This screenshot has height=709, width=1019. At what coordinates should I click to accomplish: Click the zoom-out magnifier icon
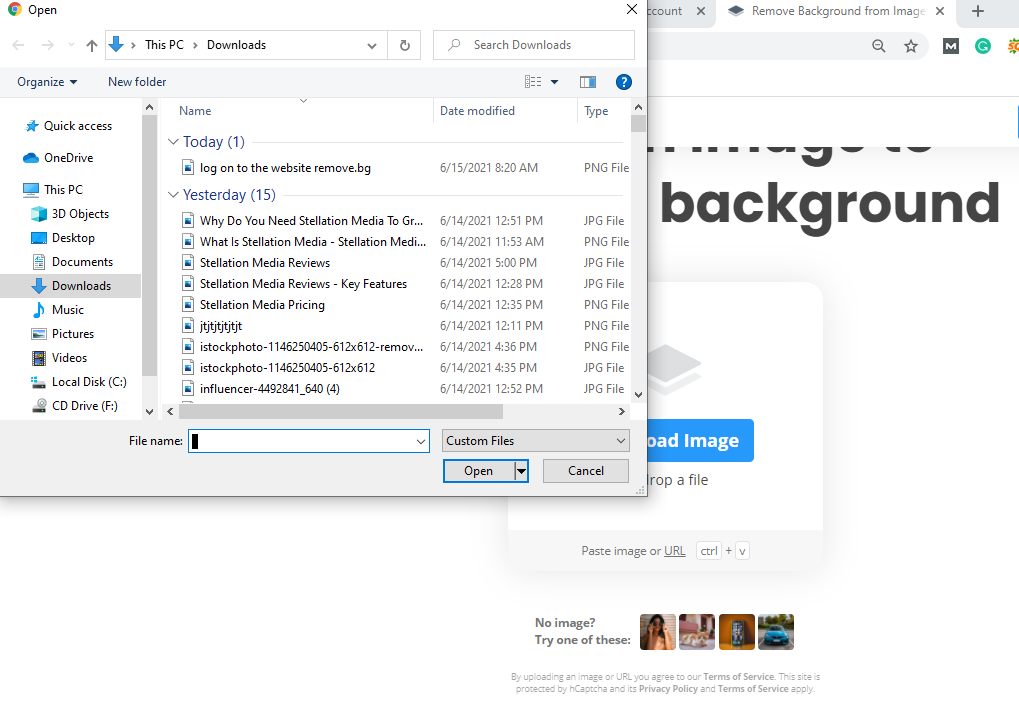coord(878,46)
